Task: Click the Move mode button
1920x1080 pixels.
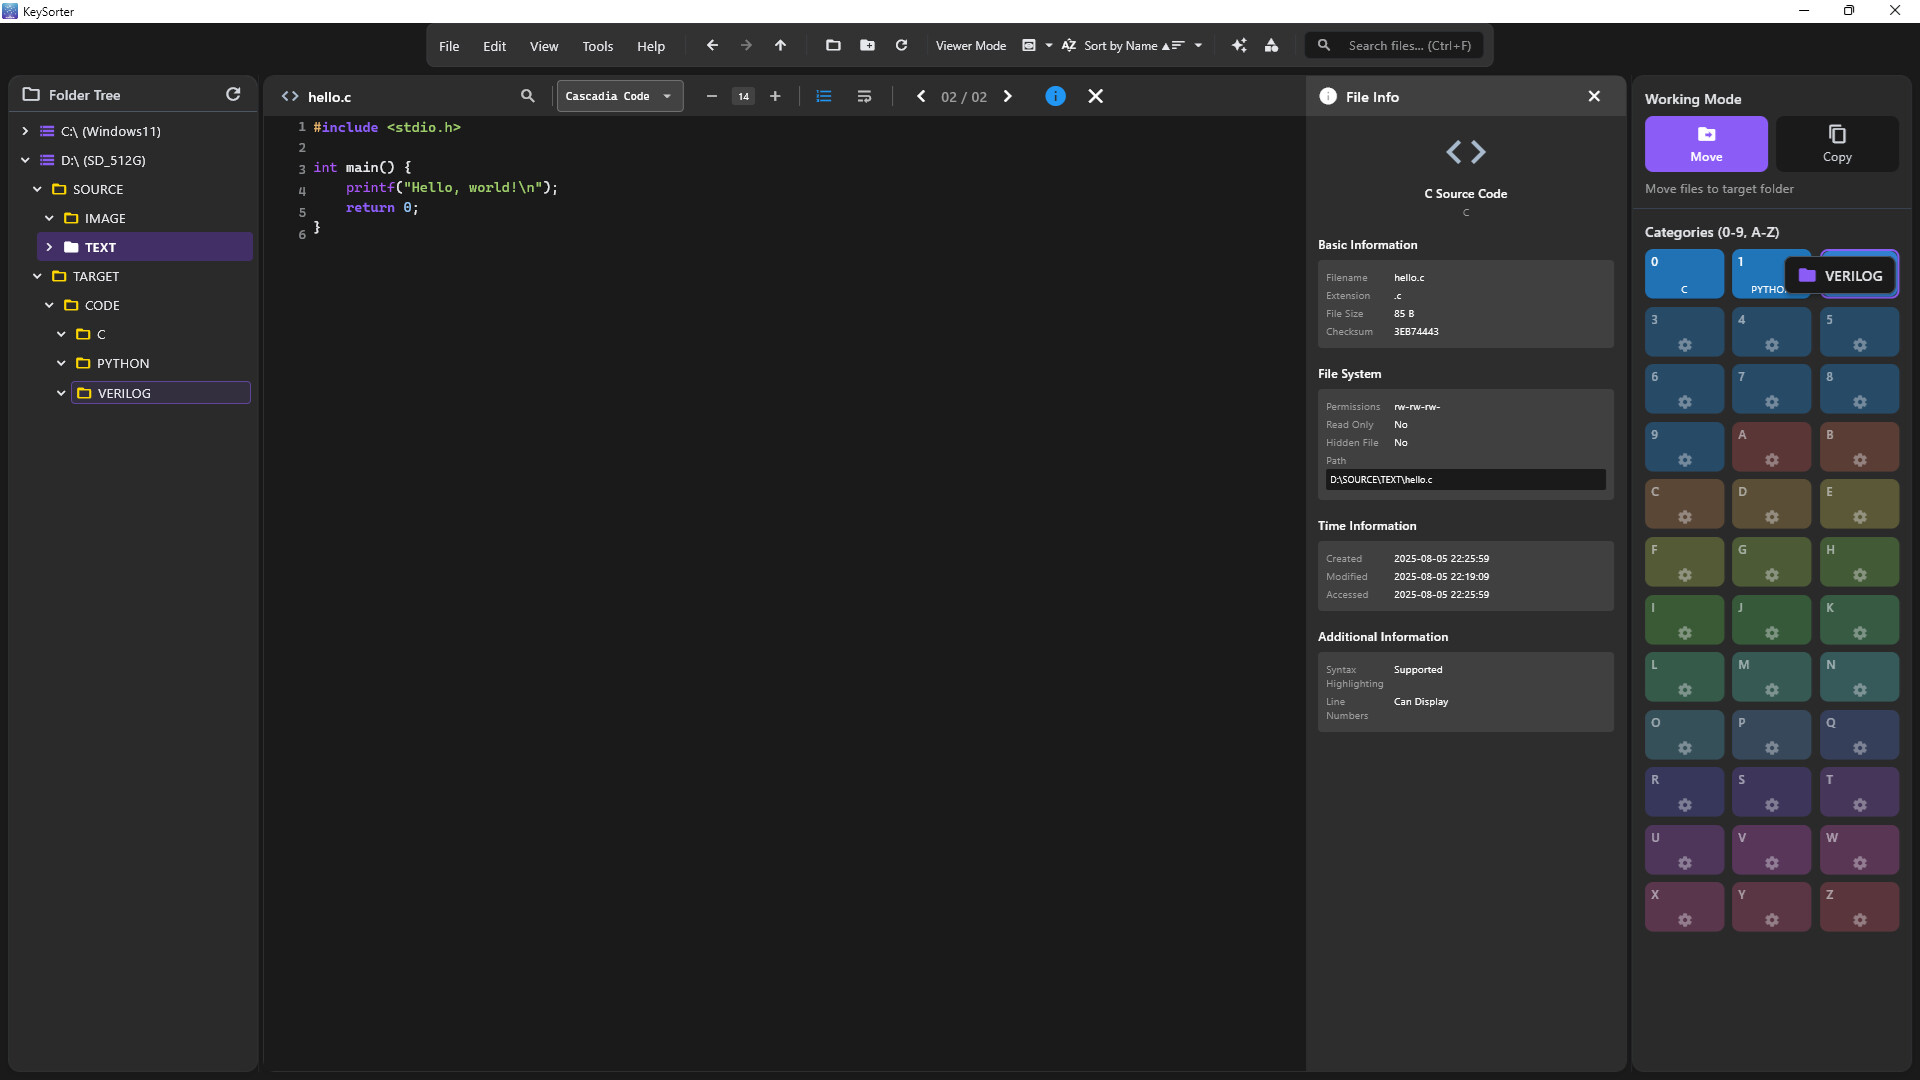Action: pos(1706,143)
